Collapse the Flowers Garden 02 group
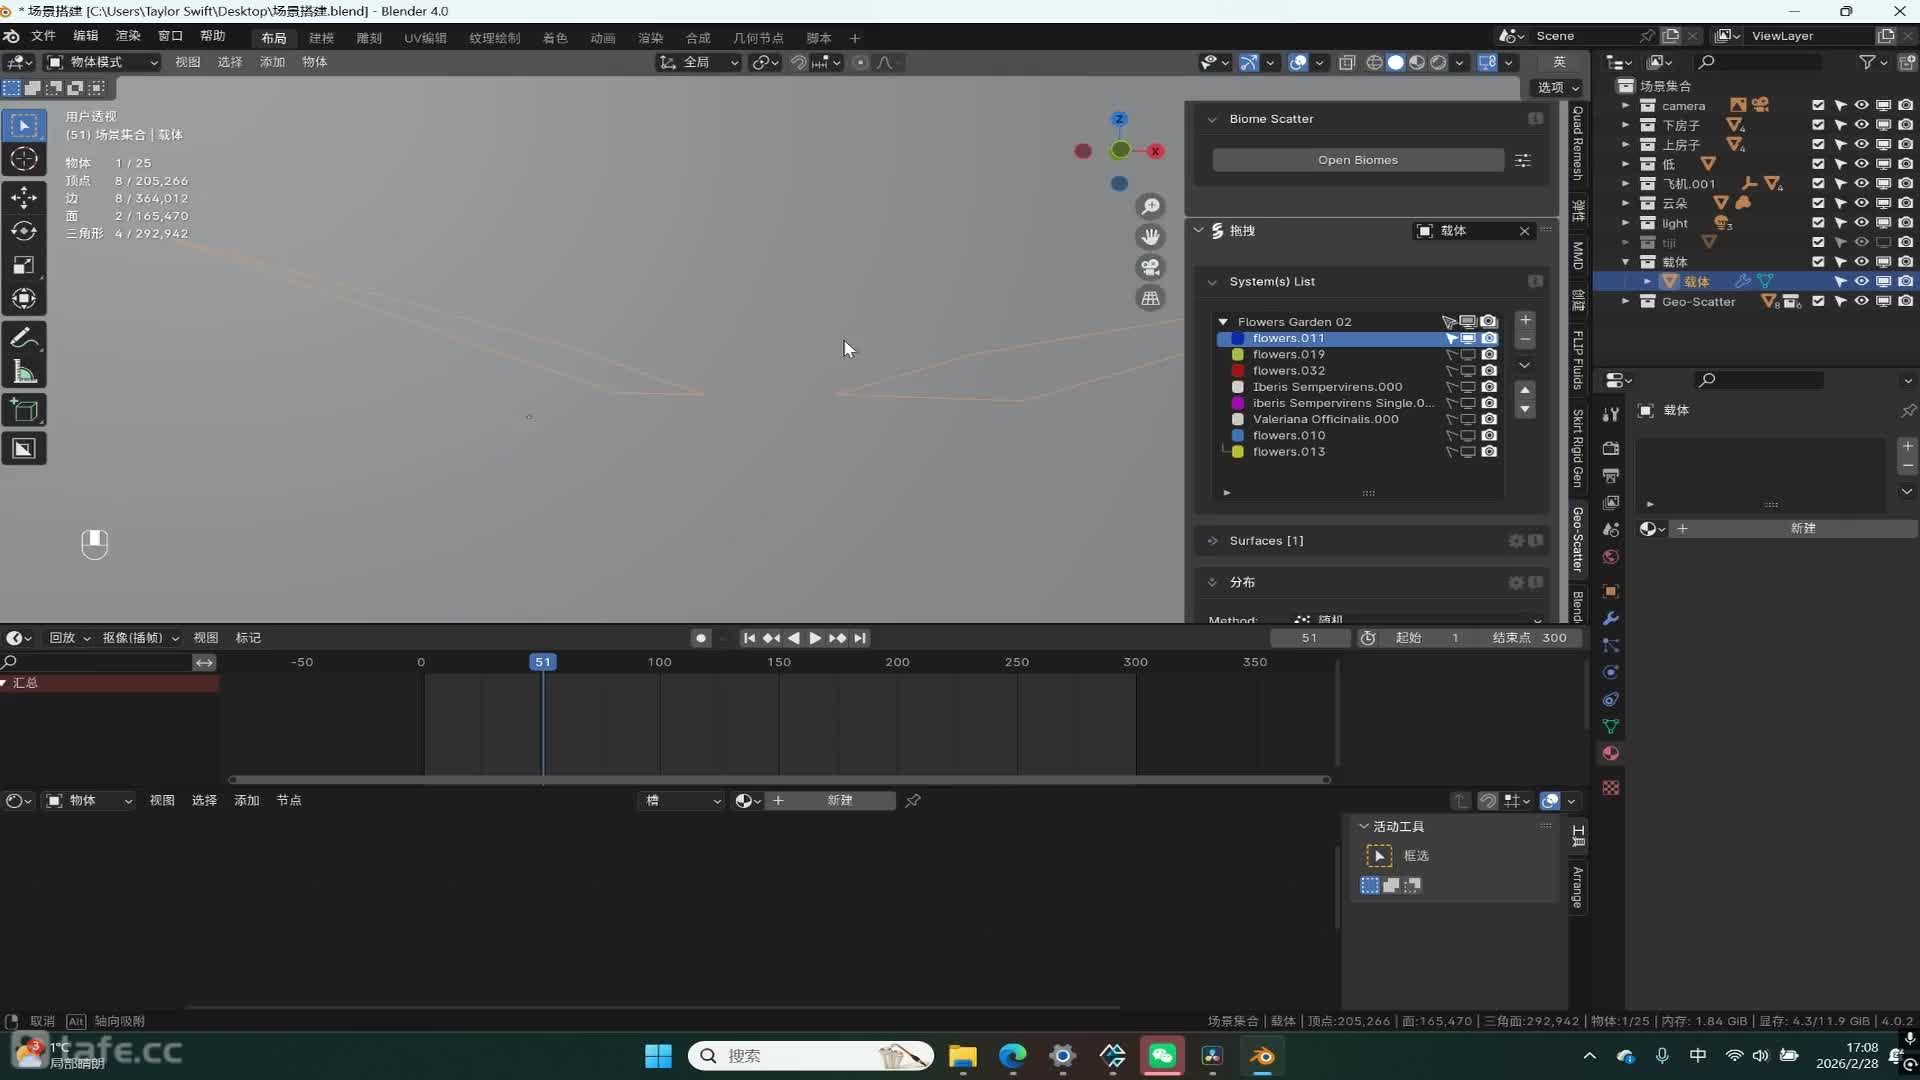Viewport: 1920px width, 1080px height. point(1223,322)
